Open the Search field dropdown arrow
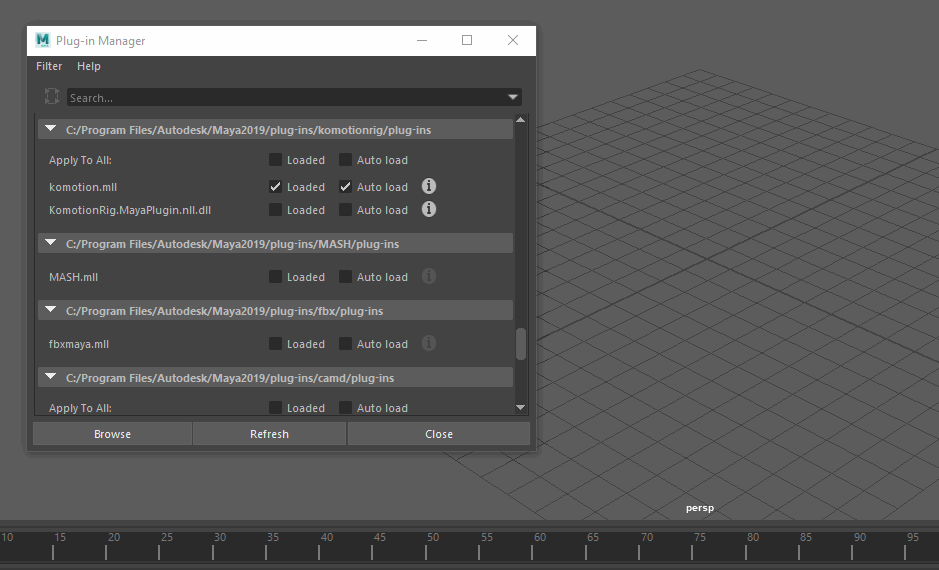This screenshot has height=570, width=939. tap(513, 97)
